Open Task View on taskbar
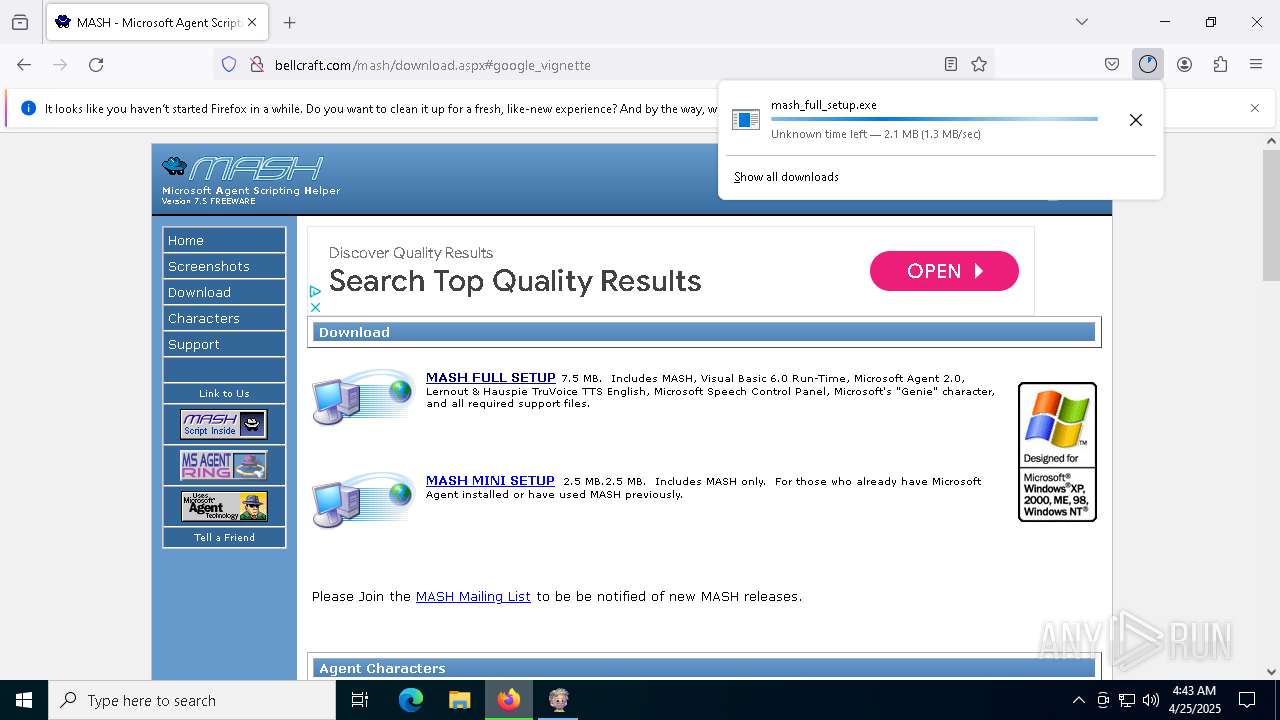Screen dimensions: 1280x720 [360, 700]
